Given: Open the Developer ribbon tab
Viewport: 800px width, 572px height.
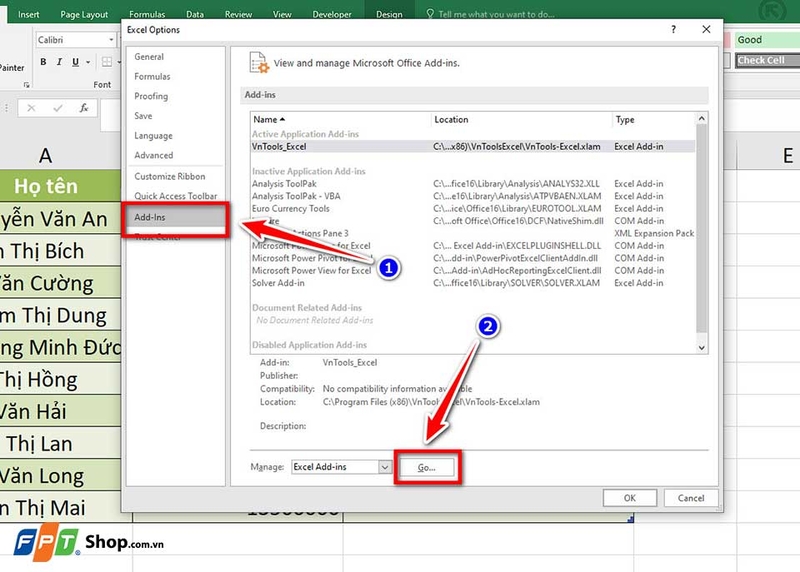Looking at the screenshot, I should coord(332,14).
